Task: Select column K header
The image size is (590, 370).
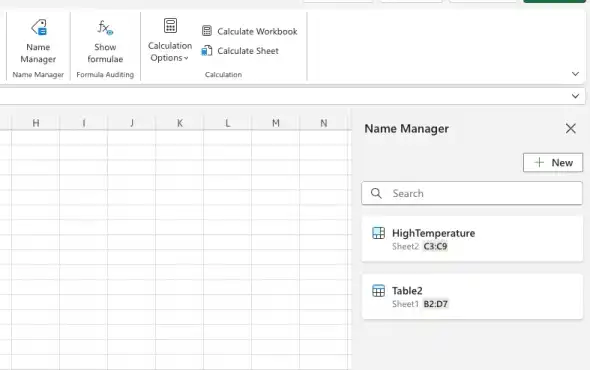Action: pyautogui.click(x=179, y=123)
